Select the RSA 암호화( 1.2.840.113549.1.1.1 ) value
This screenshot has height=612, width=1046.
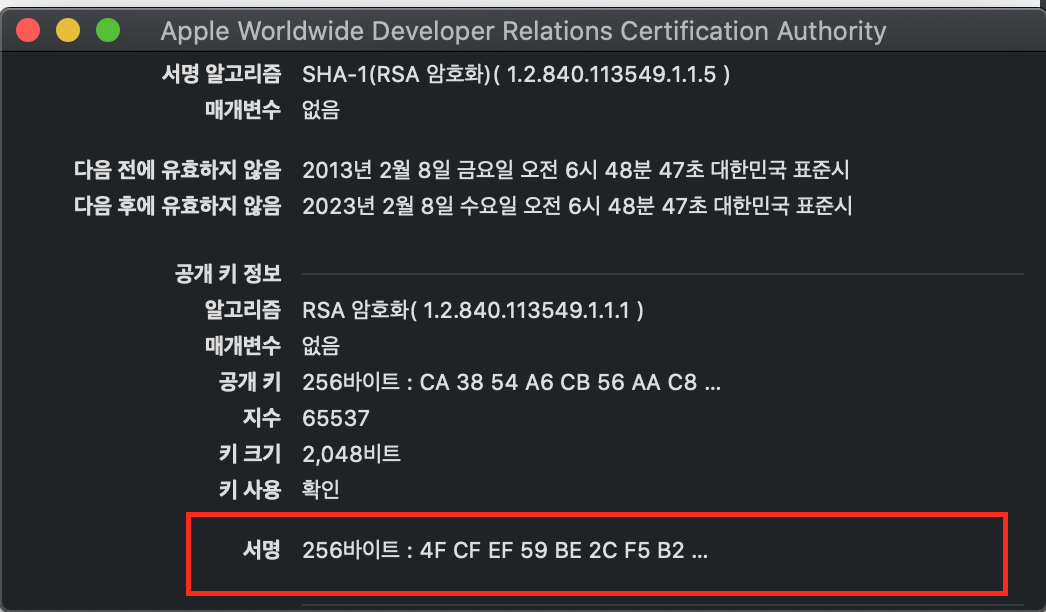click(x=472, y=310)
